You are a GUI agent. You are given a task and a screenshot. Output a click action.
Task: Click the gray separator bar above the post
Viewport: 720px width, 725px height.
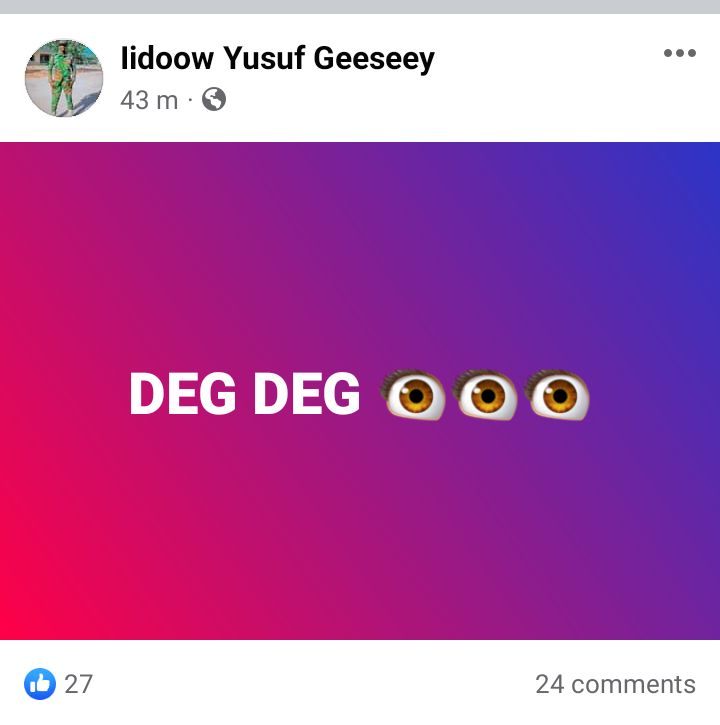pyautogui.click(x=360, y=6)
